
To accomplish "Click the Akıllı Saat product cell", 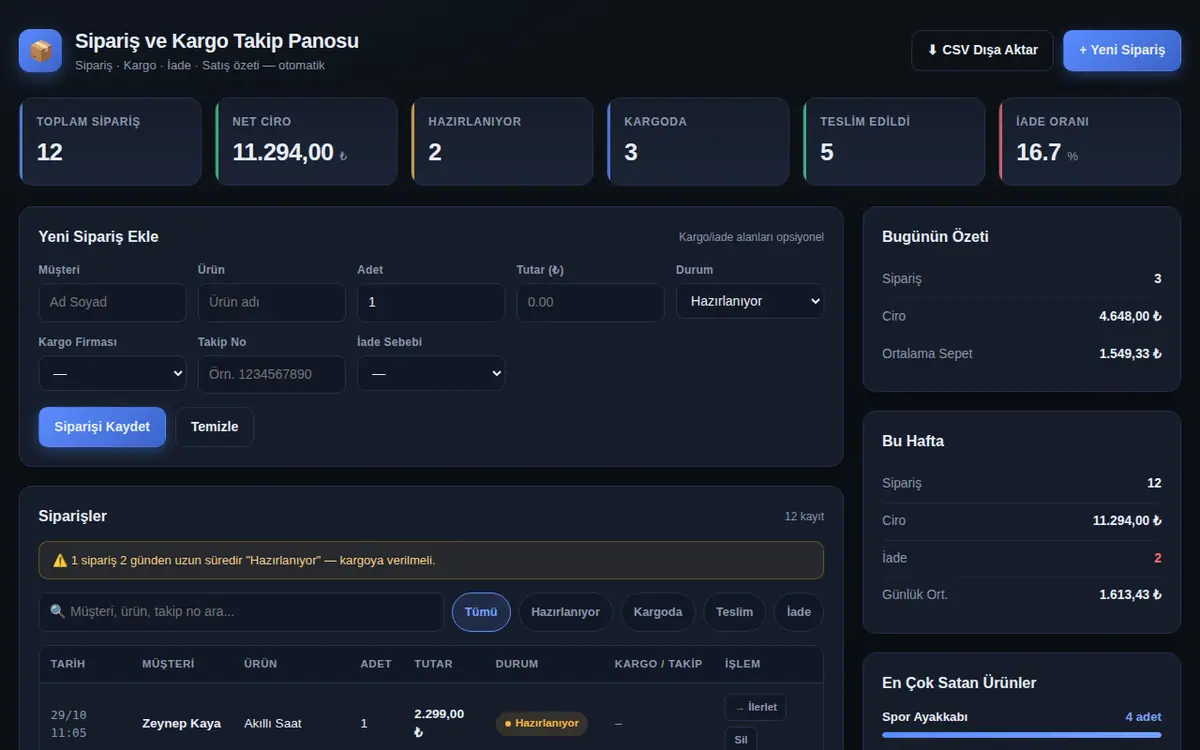I will tap(273, 723).
